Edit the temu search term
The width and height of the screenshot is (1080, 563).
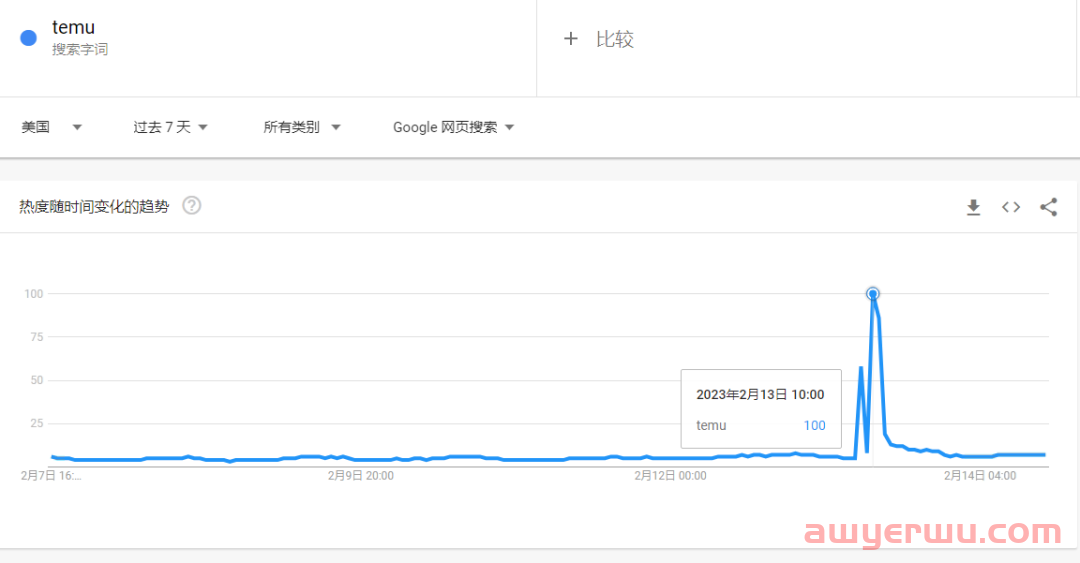click(73, 28)
